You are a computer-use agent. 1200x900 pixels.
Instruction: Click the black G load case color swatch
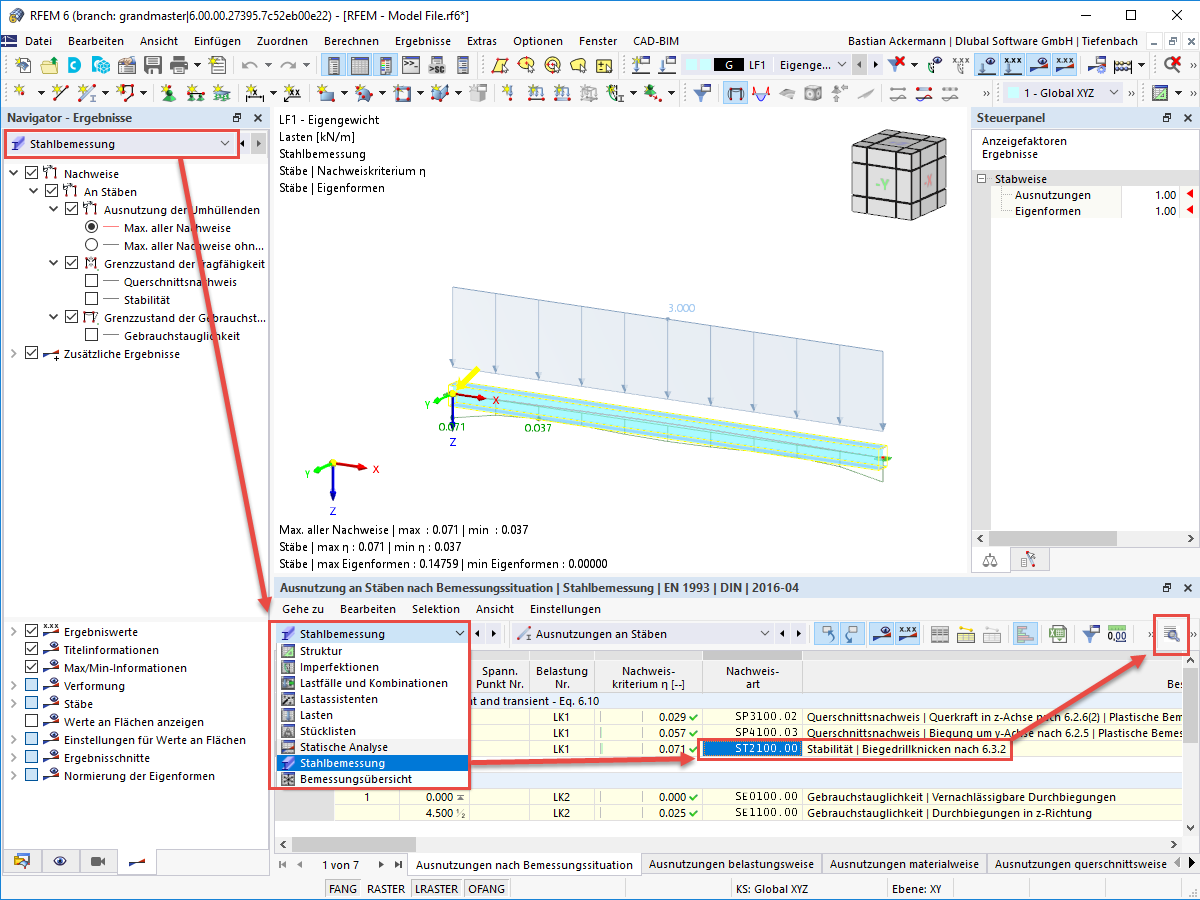point(729,65)
